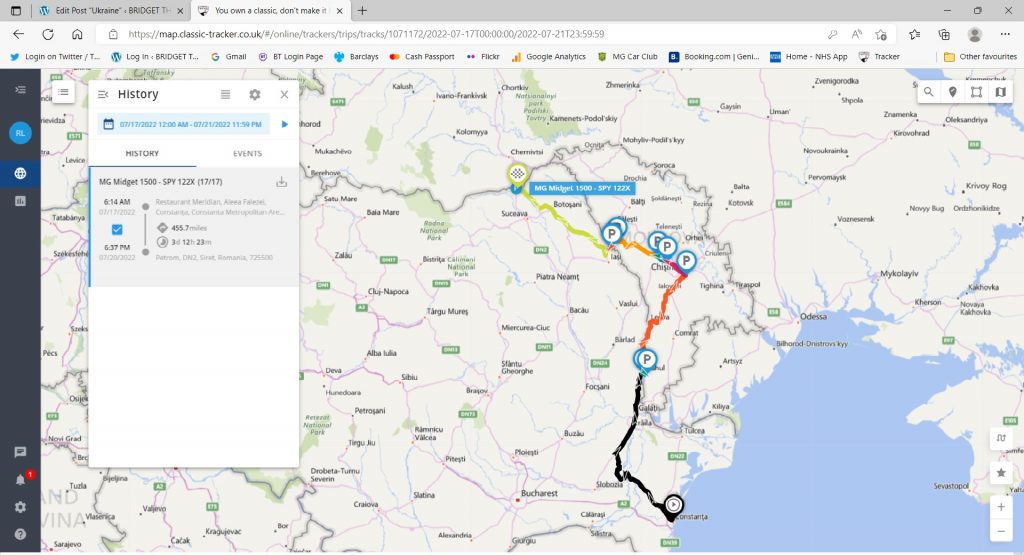Open browser profile icon
This screenshot has width=1024, height=555.
coord(975,34)
